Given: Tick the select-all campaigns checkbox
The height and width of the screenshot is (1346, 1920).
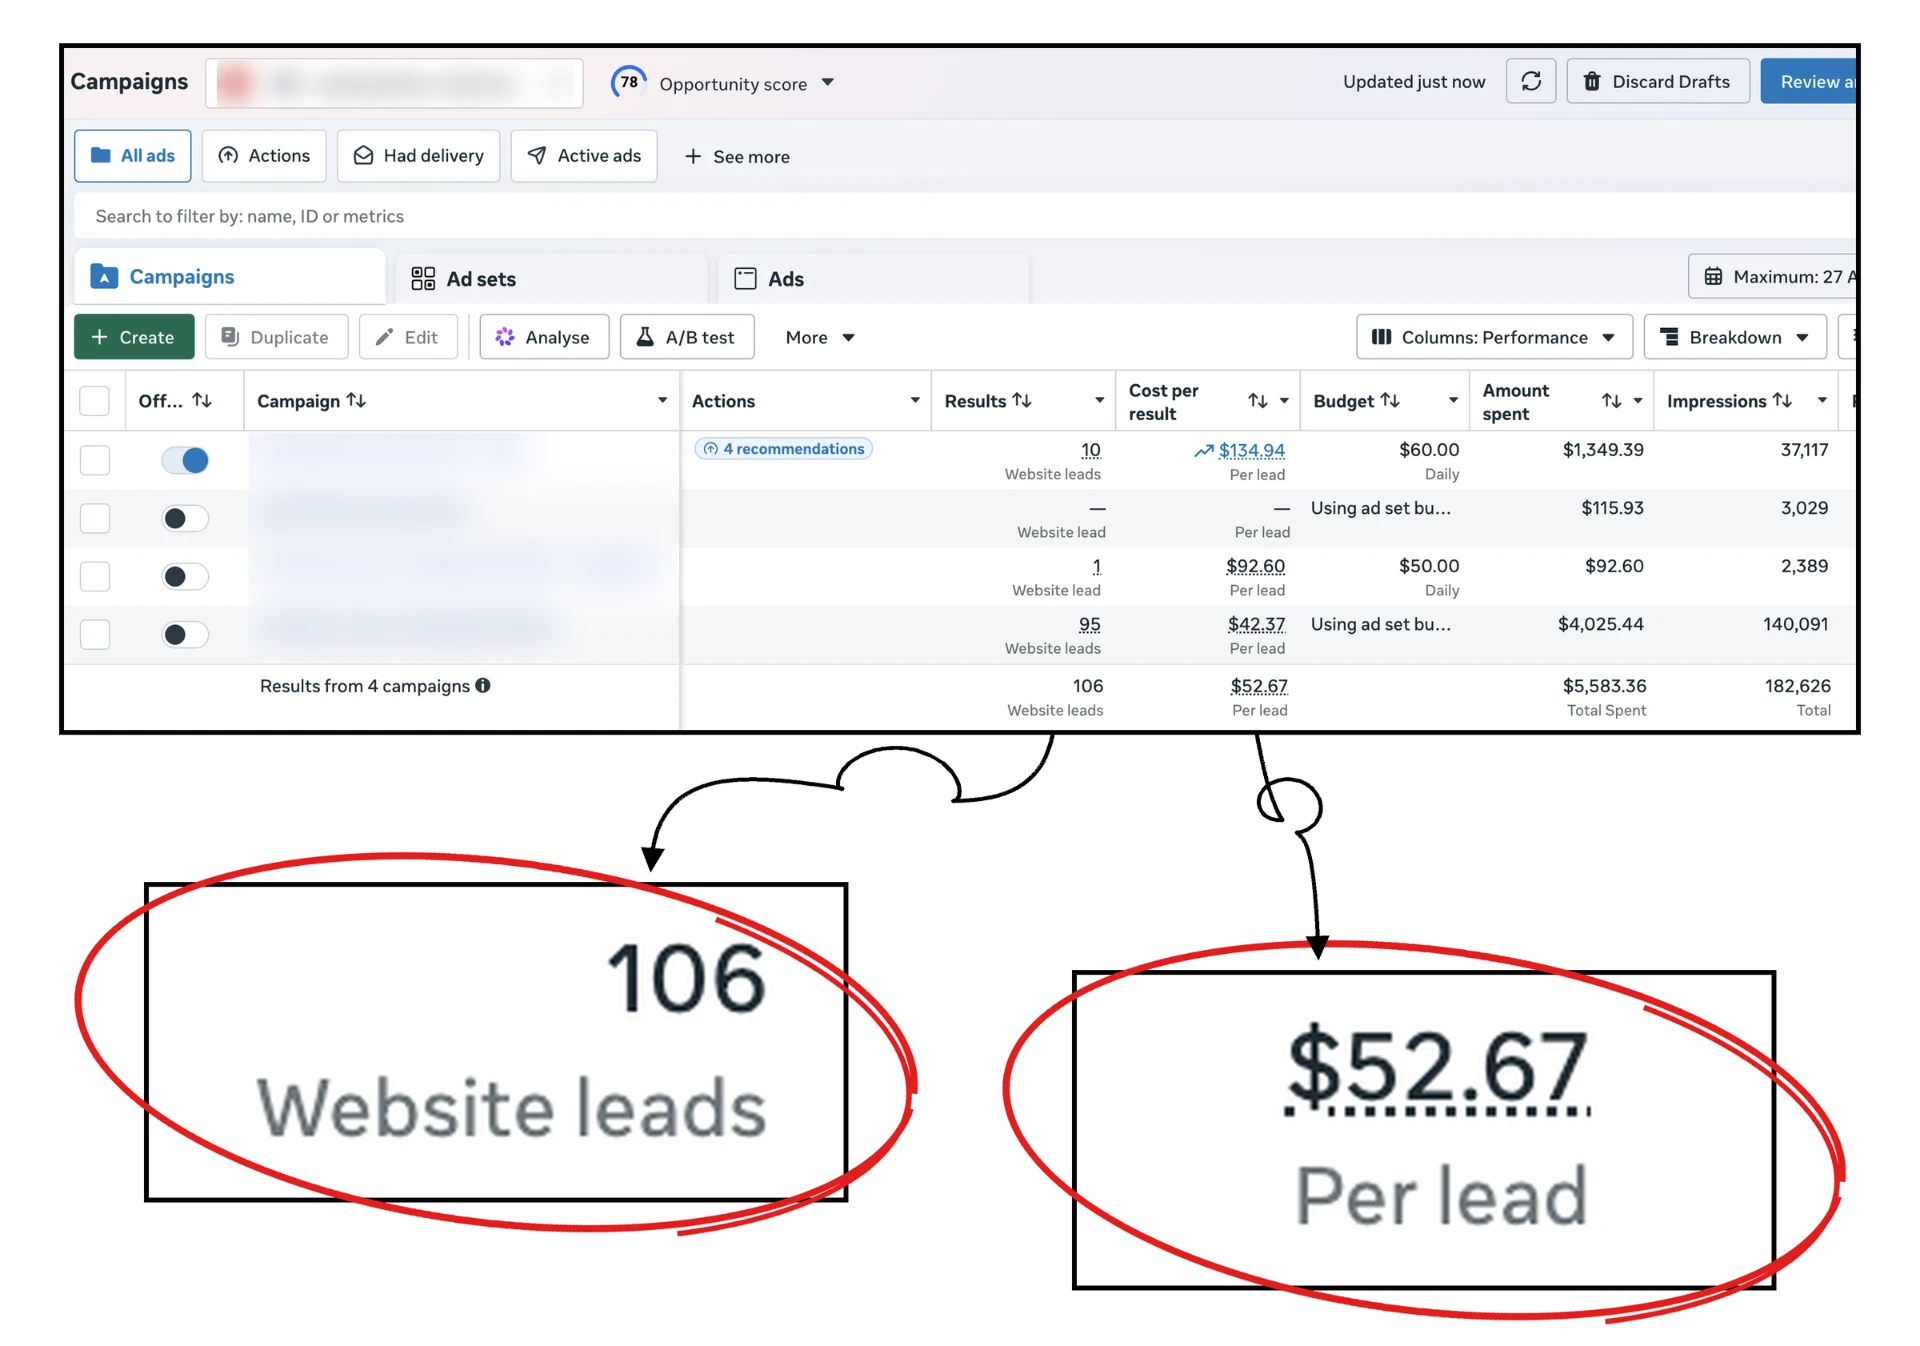Looking at the screenshot, I should [x=94, y=401].
